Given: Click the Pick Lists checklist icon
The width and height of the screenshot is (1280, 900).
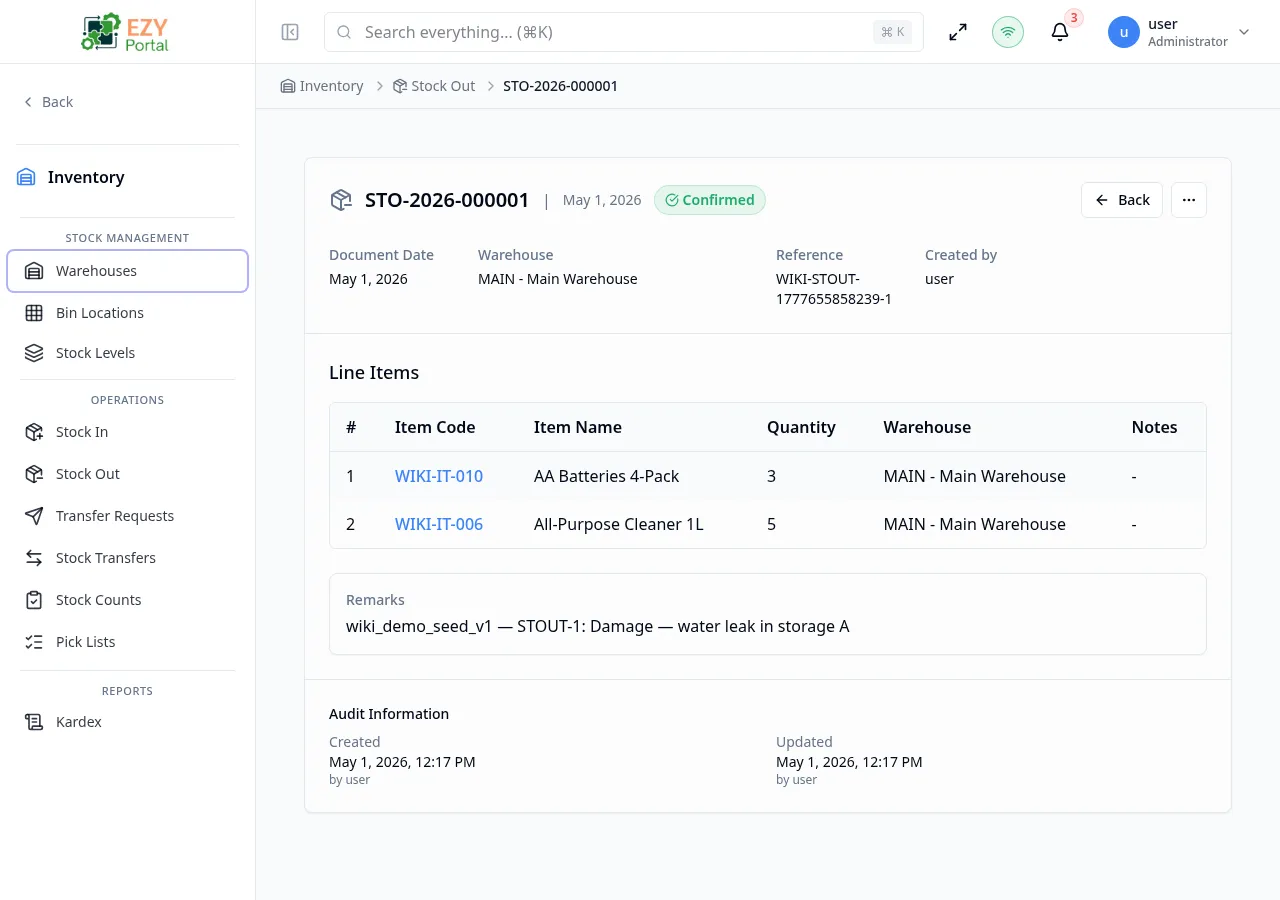Looking at the screenshot, I should point(34,642).
